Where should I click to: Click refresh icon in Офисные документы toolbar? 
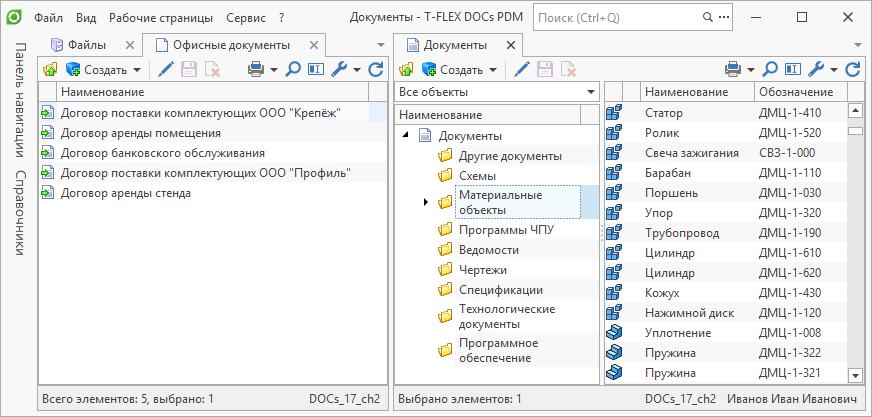pyautogui.click(x=376, y=70)
